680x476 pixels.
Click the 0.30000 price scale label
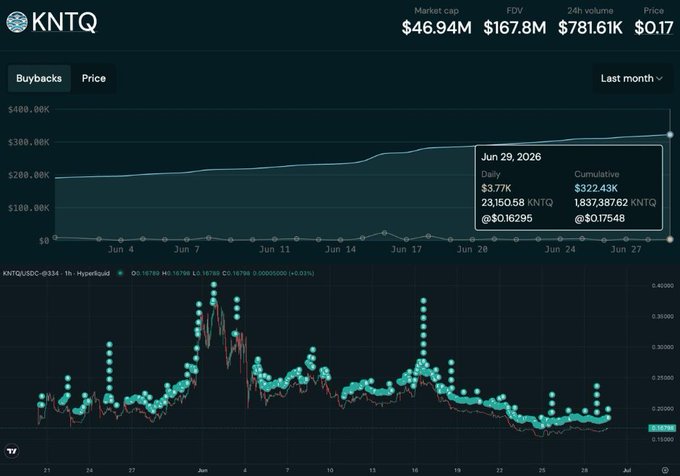click(x=663, y=347)
